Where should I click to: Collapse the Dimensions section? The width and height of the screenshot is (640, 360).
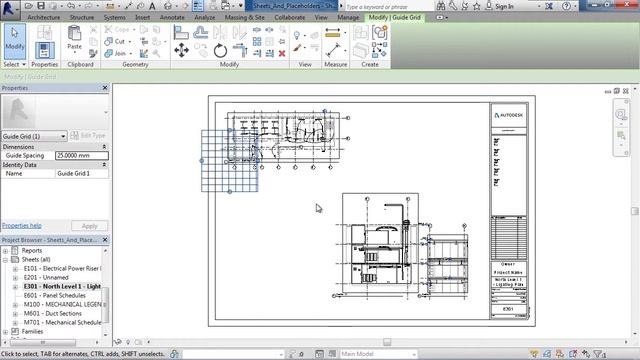[x=104, y=147]
